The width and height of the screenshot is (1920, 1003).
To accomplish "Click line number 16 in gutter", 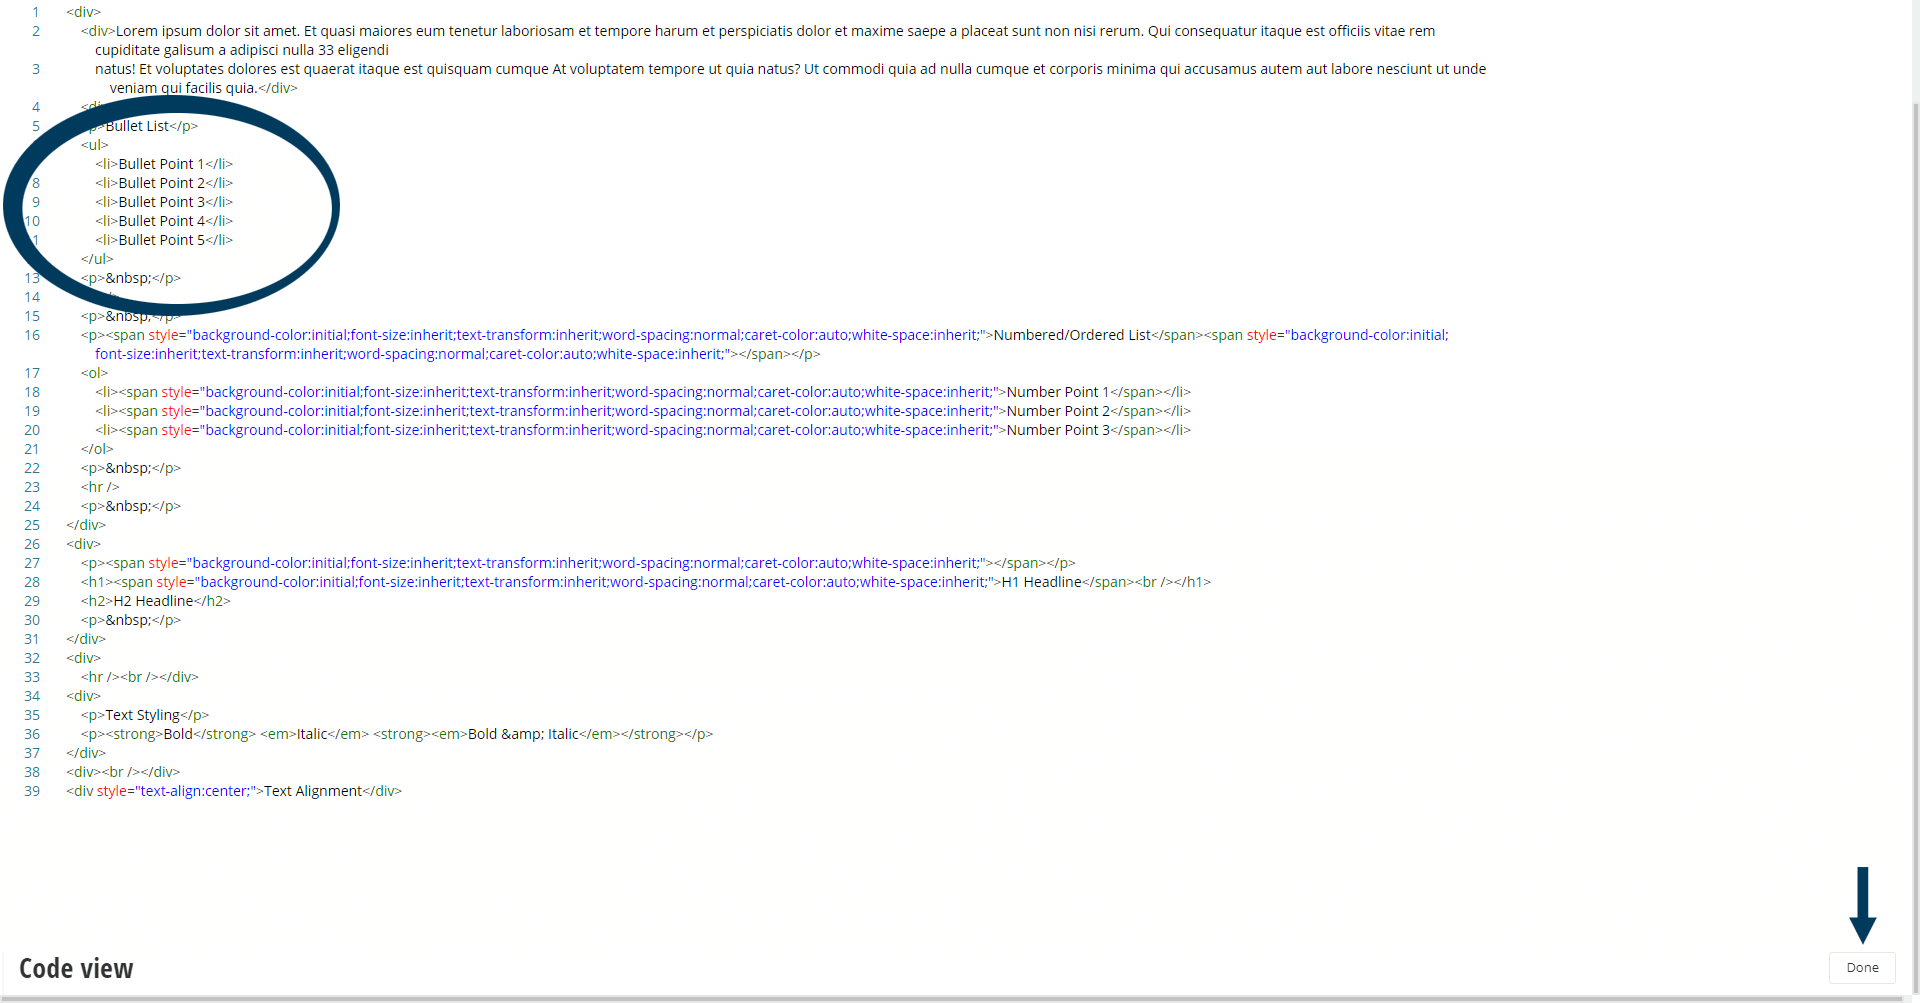I will [32, 335].
